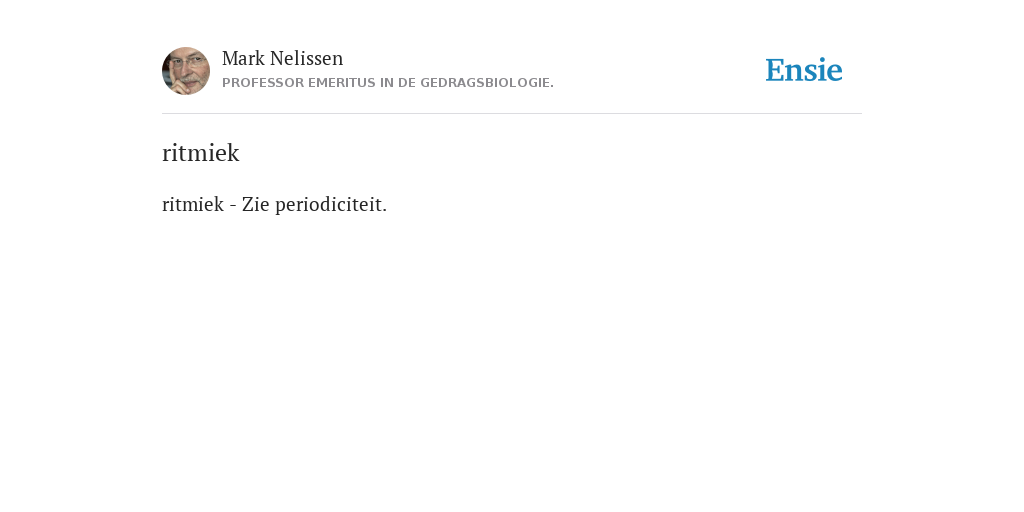Click the empty area below the definition
The width and height of the screenshot is (1024, 512).
coord(512,359)
